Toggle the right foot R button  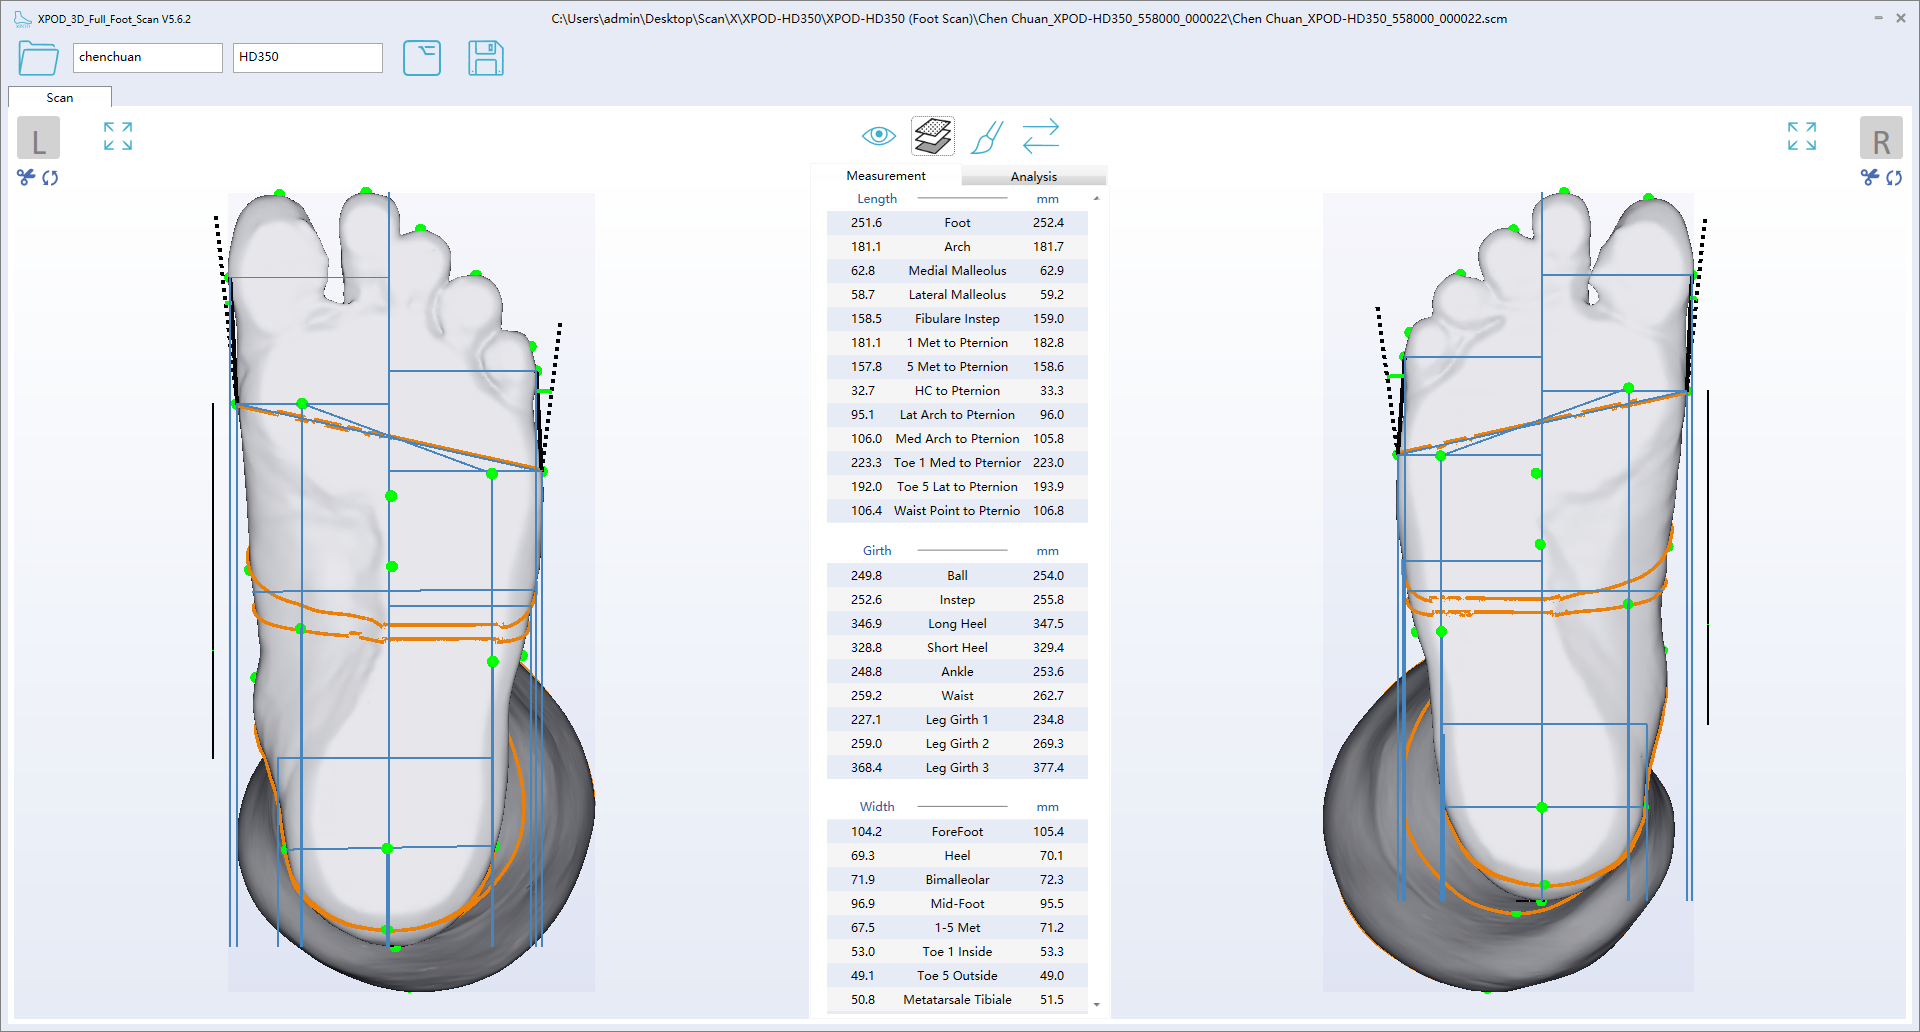[1880, 138]
